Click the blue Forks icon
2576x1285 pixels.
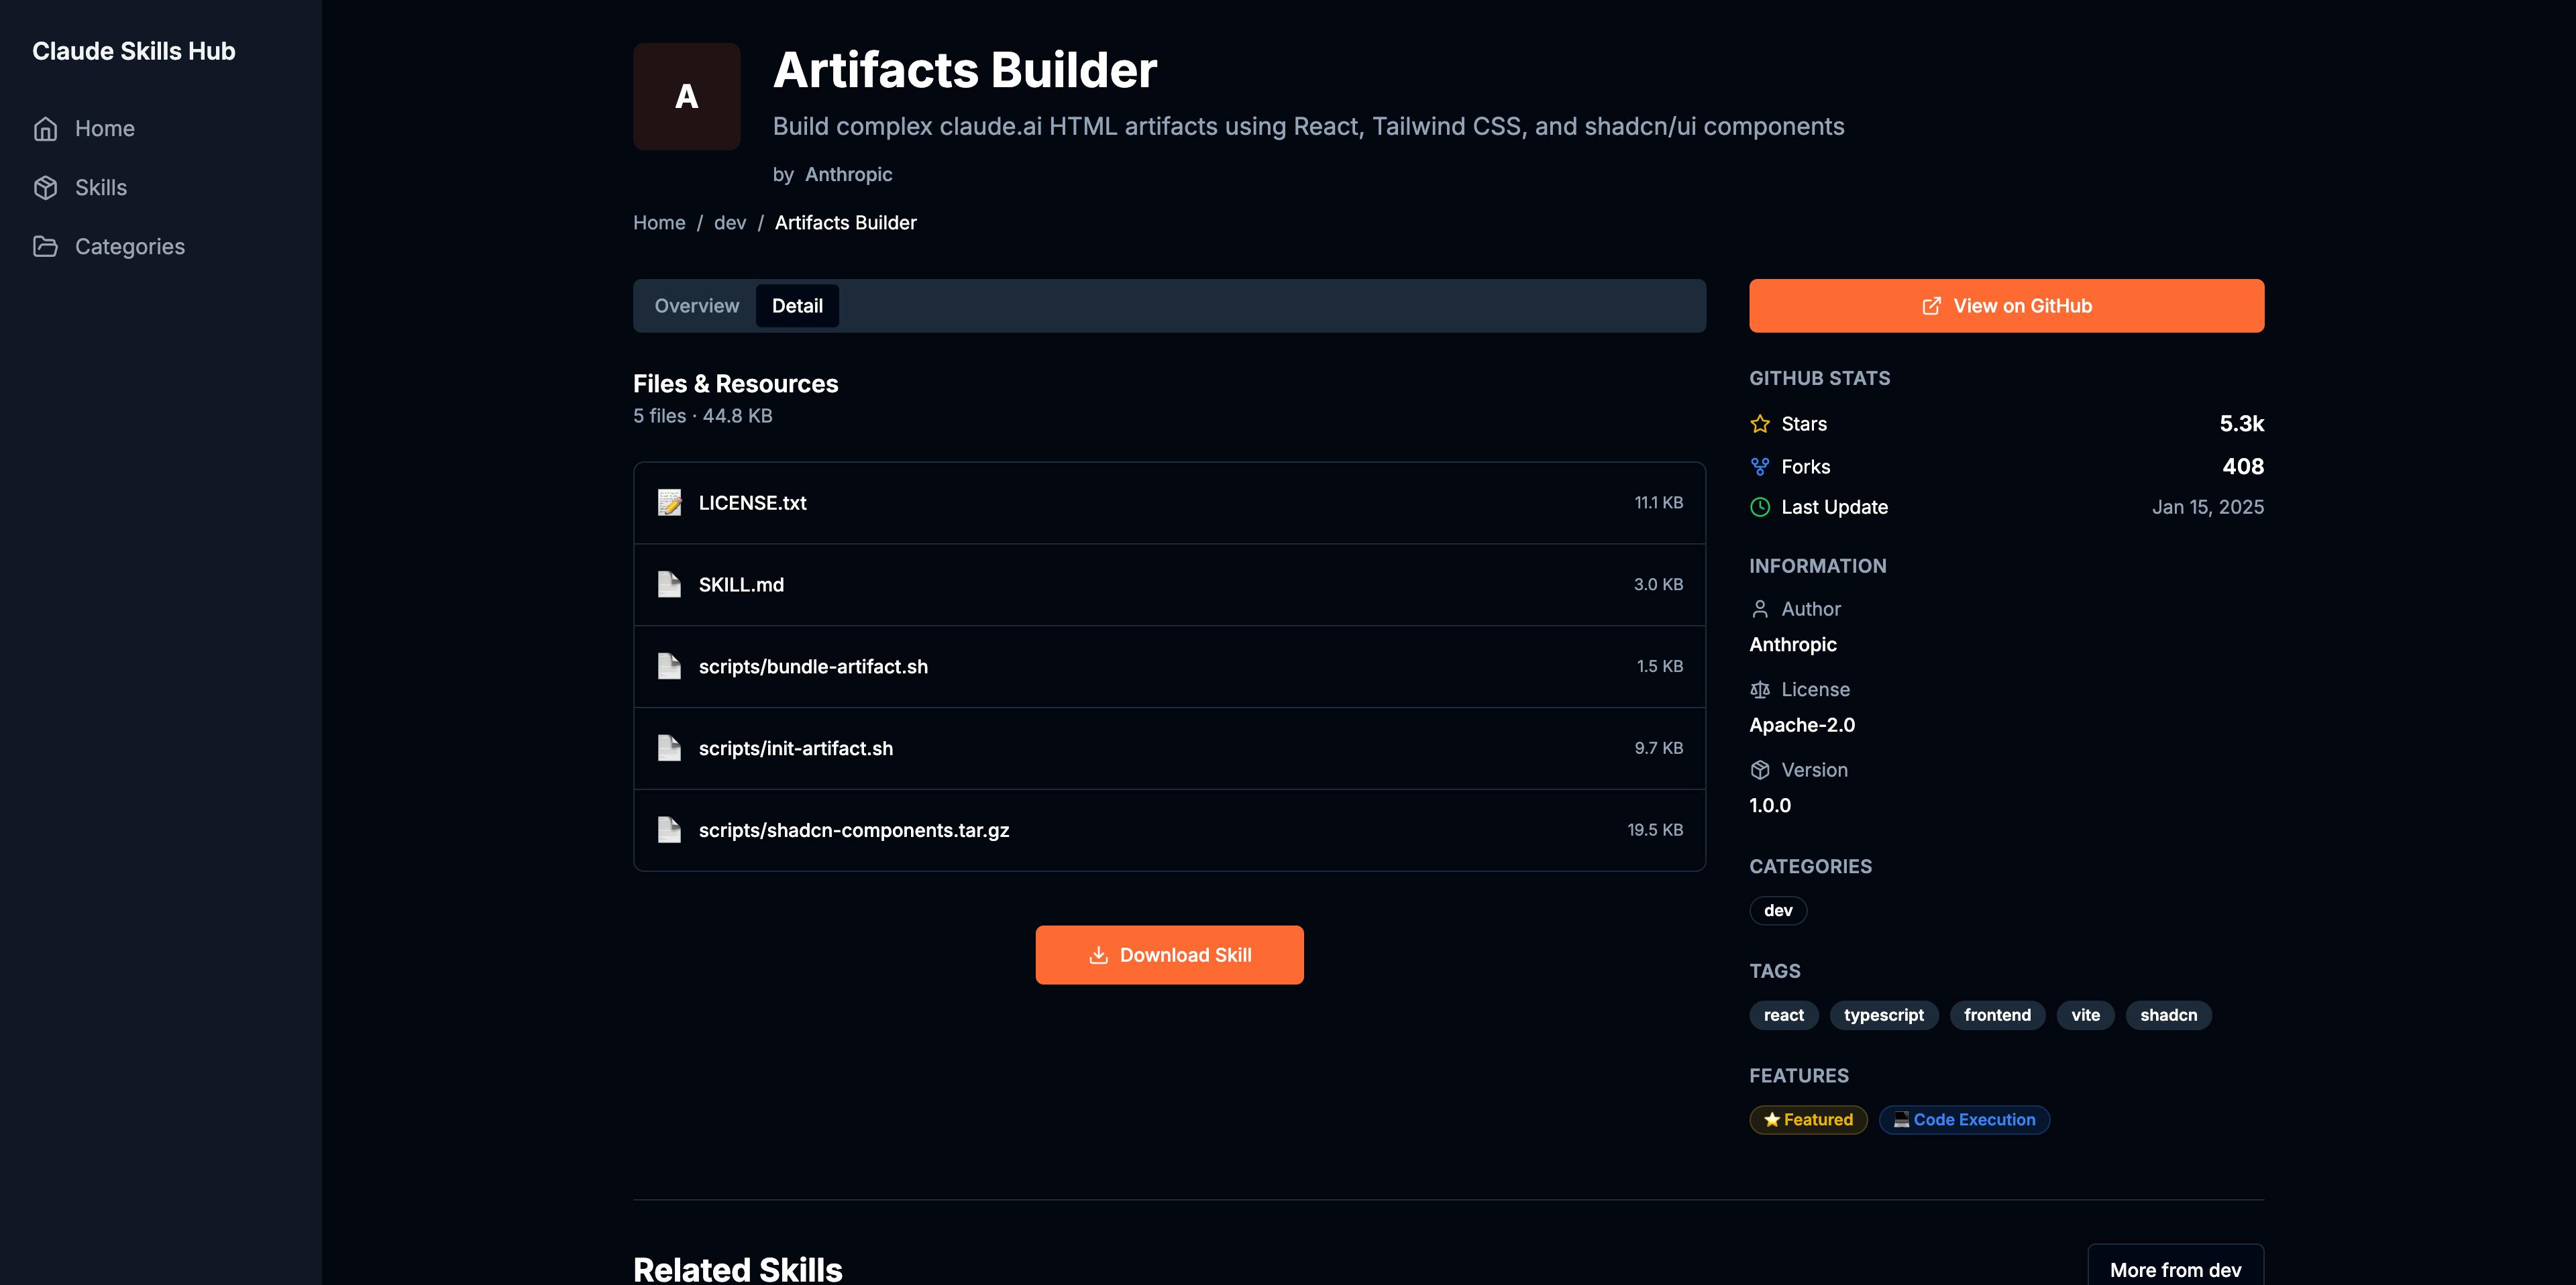coord(1760,467)
